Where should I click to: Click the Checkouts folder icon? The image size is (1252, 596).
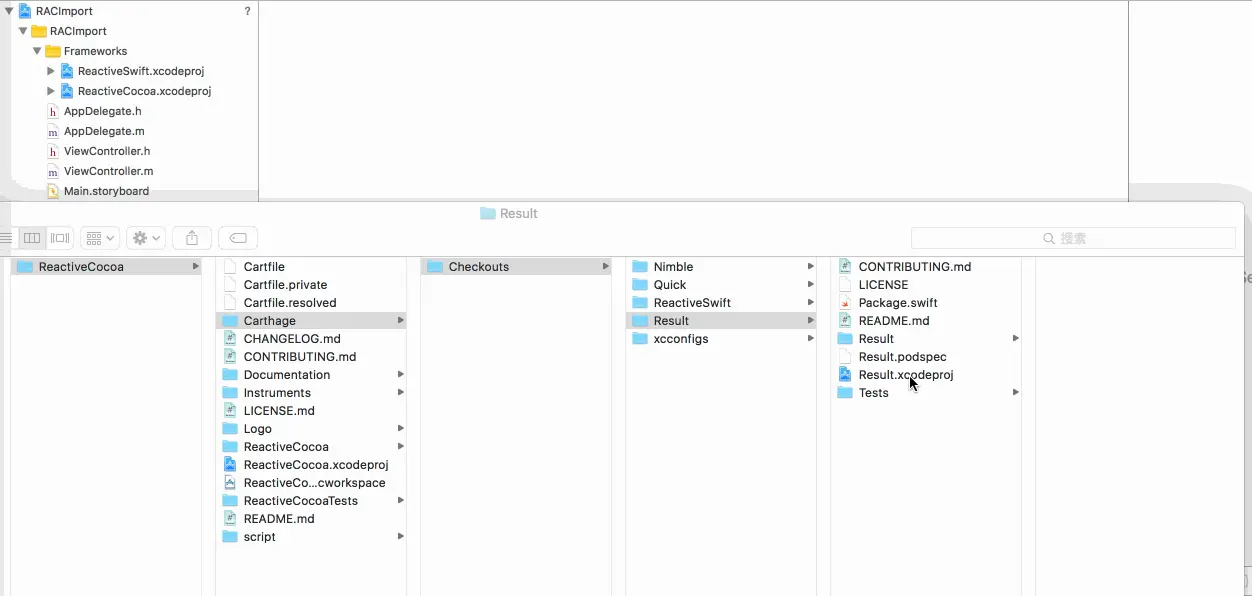pos(435,267)
